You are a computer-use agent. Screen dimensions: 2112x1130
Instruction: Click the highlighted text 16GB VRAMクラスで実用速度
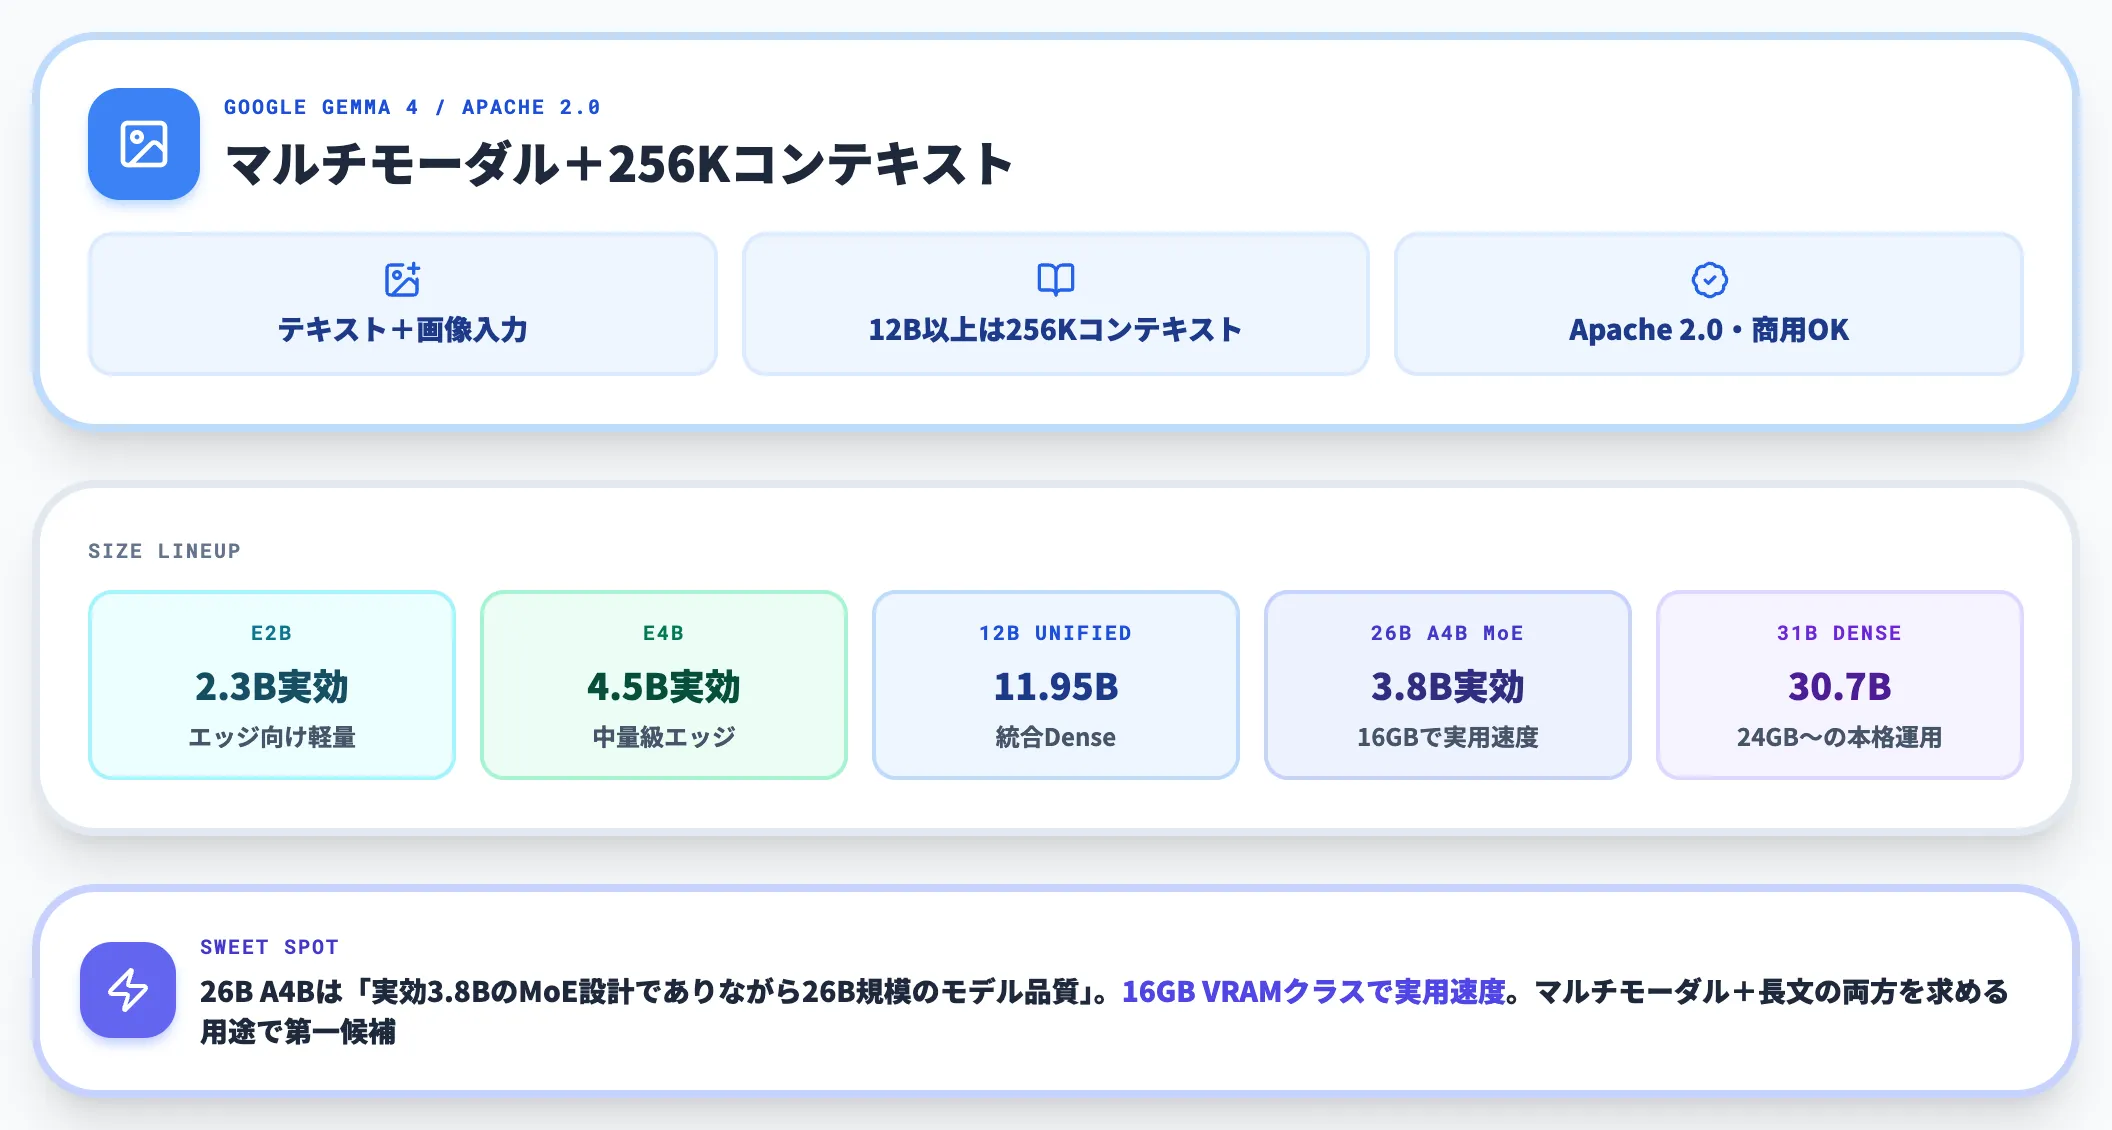1314,991
